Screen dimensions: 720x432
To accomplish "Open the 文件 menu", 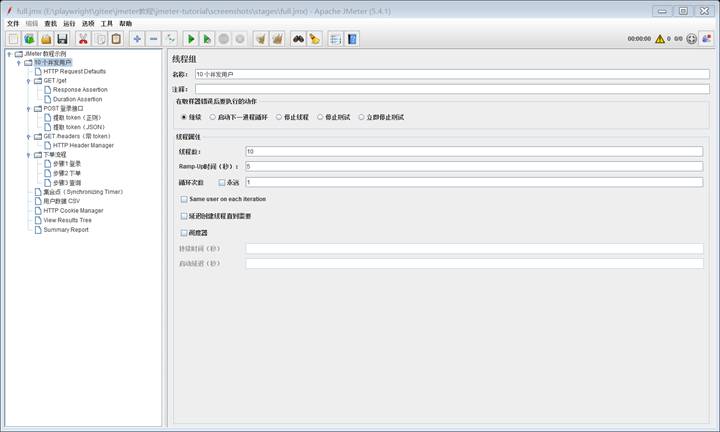I will [x=13, y=23].
